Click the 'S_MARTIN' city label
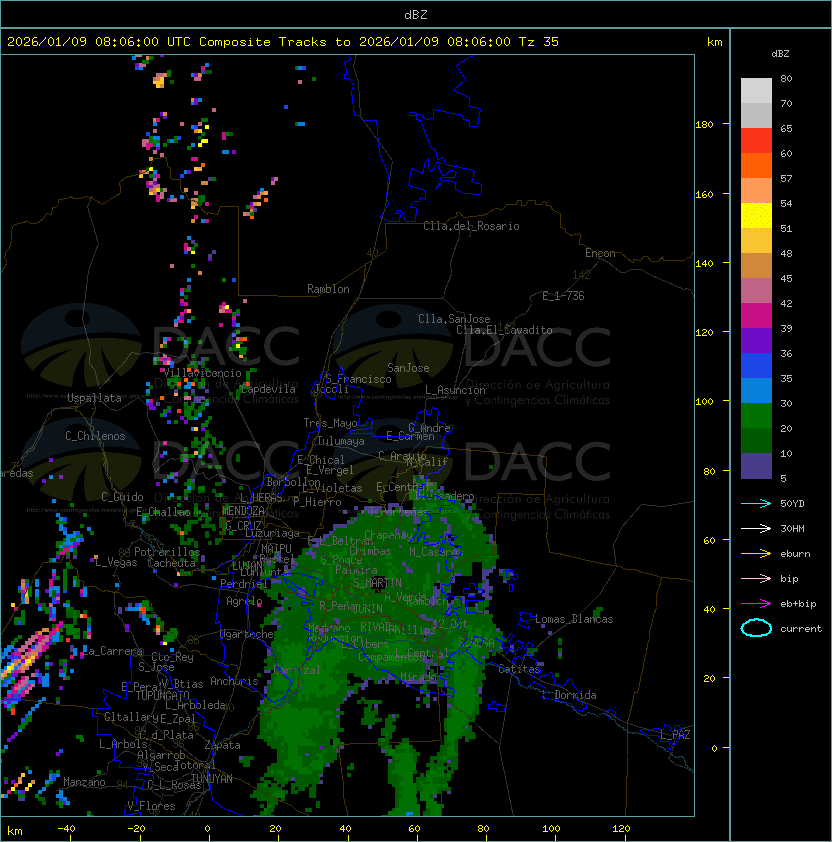 (x=377, y=583)
